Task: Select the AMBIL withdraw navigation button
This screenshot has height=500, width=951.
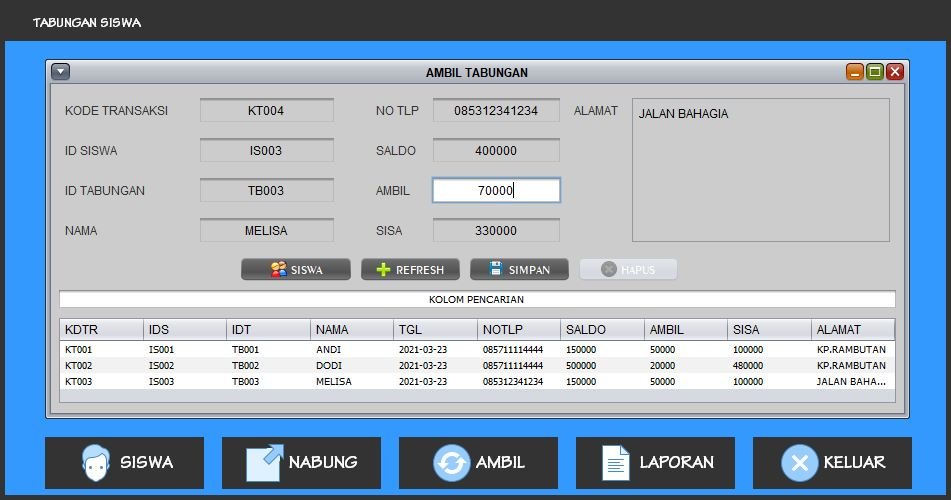Action: click(x=478, y=462)
